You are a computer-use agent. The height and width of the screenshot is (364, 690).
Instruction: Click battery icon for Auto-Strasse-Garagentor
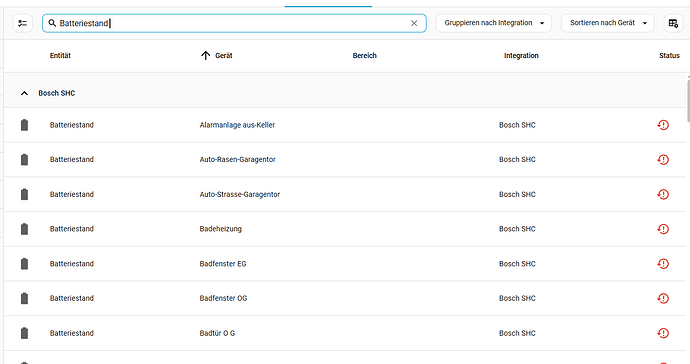[x=24, y=194]
